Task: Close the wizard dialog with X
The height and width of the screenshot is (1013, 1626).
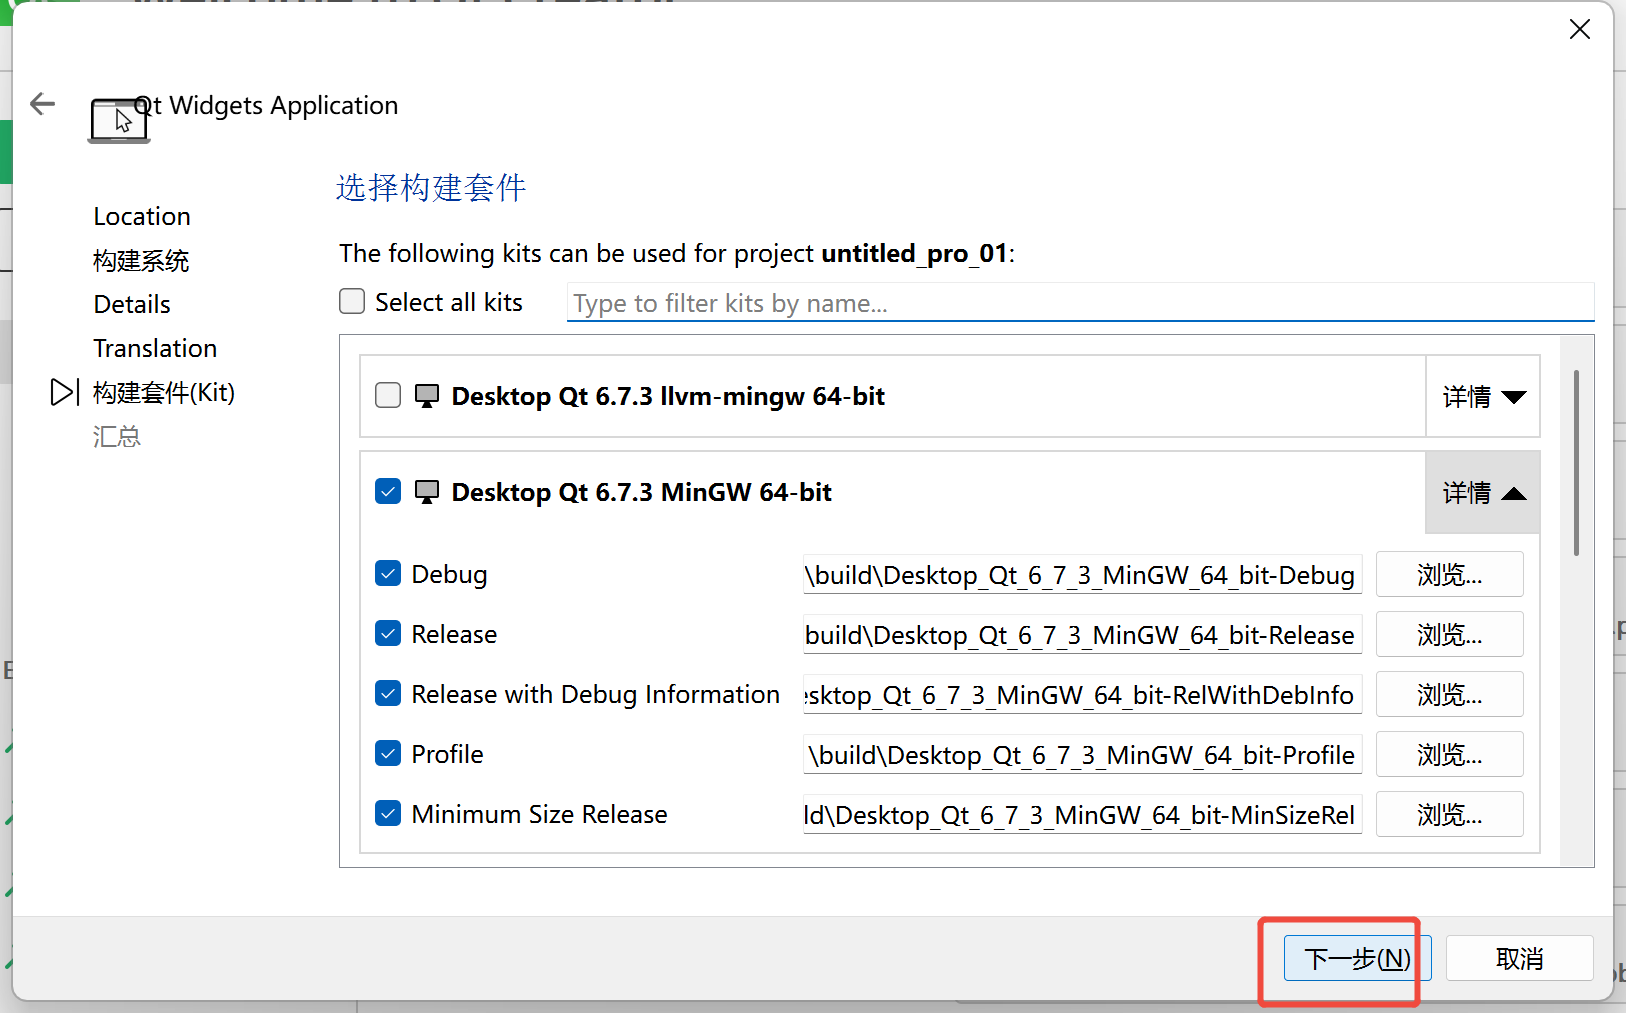Action: (x=1580, y=29)
